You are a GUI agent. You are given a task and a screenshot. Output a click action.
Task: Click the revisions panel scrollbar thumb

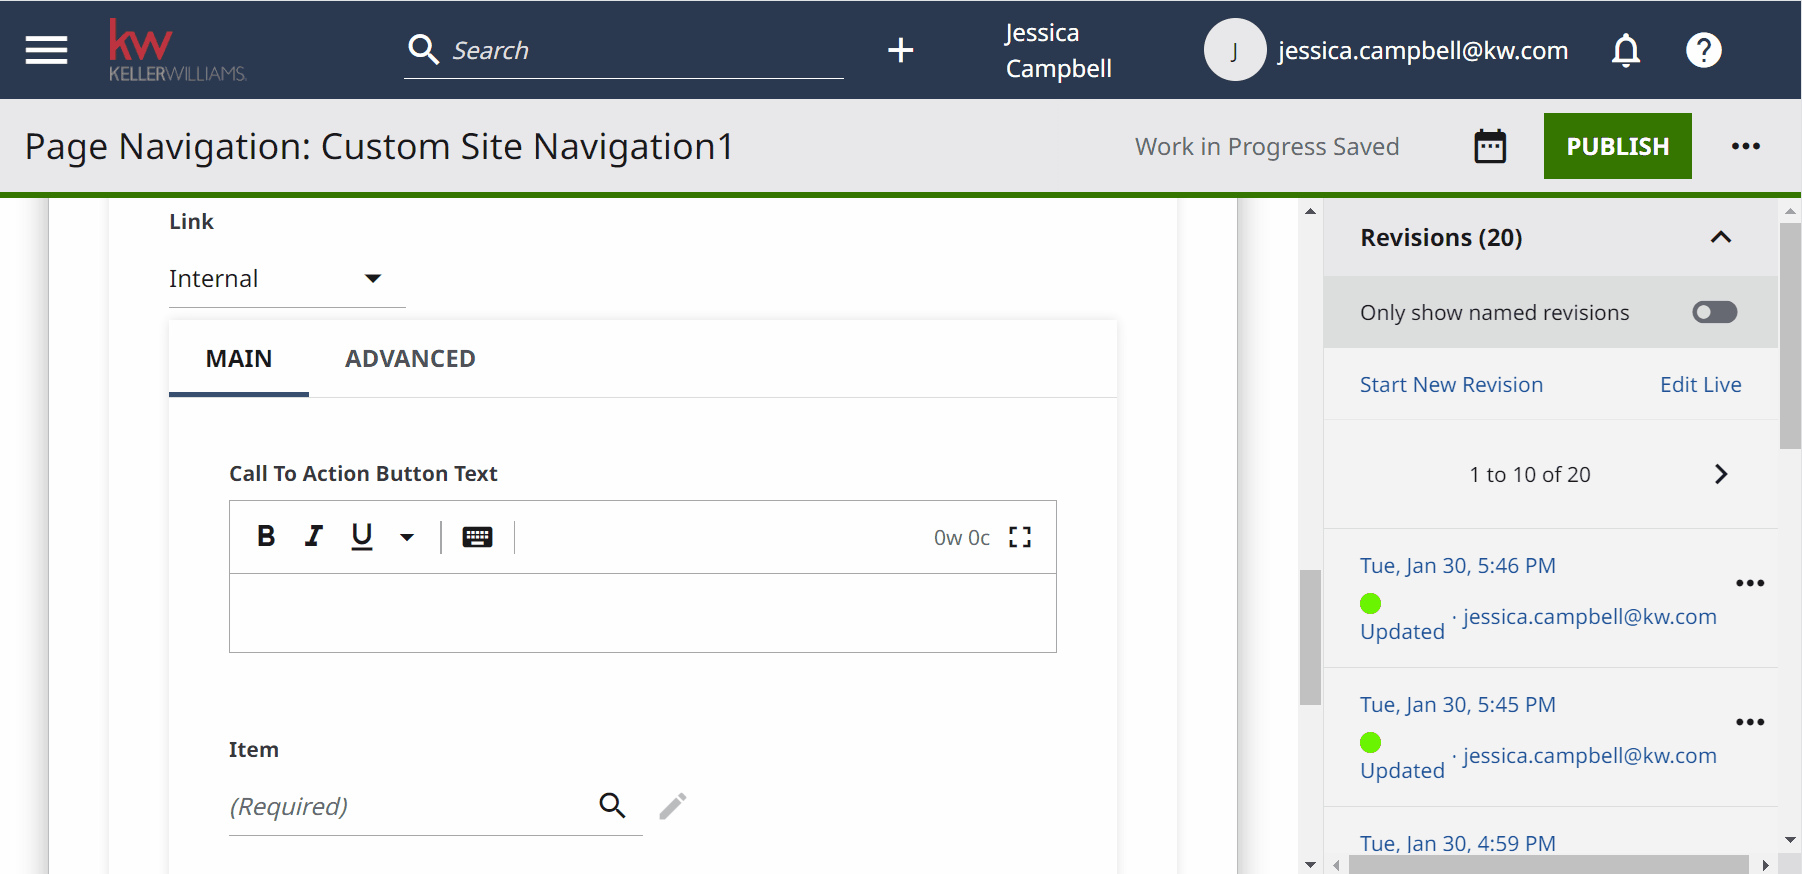1790,336
